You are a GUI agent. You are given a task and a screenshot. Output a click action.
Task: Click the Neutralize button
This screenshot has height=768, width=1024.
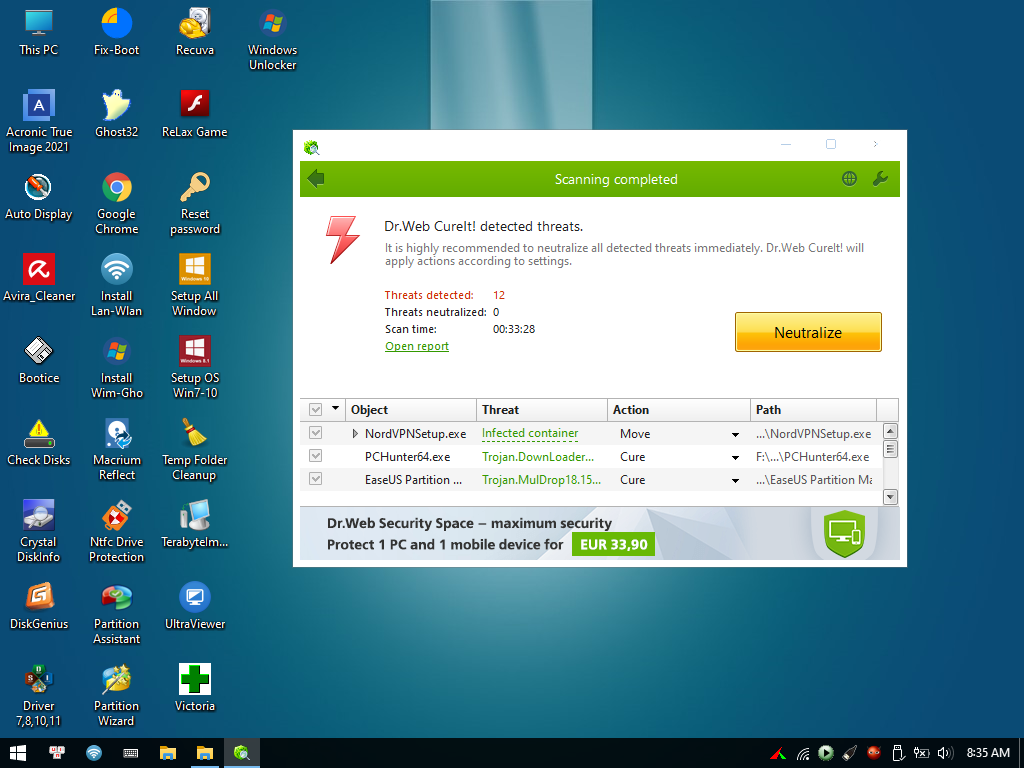click(x=808, y=332)
